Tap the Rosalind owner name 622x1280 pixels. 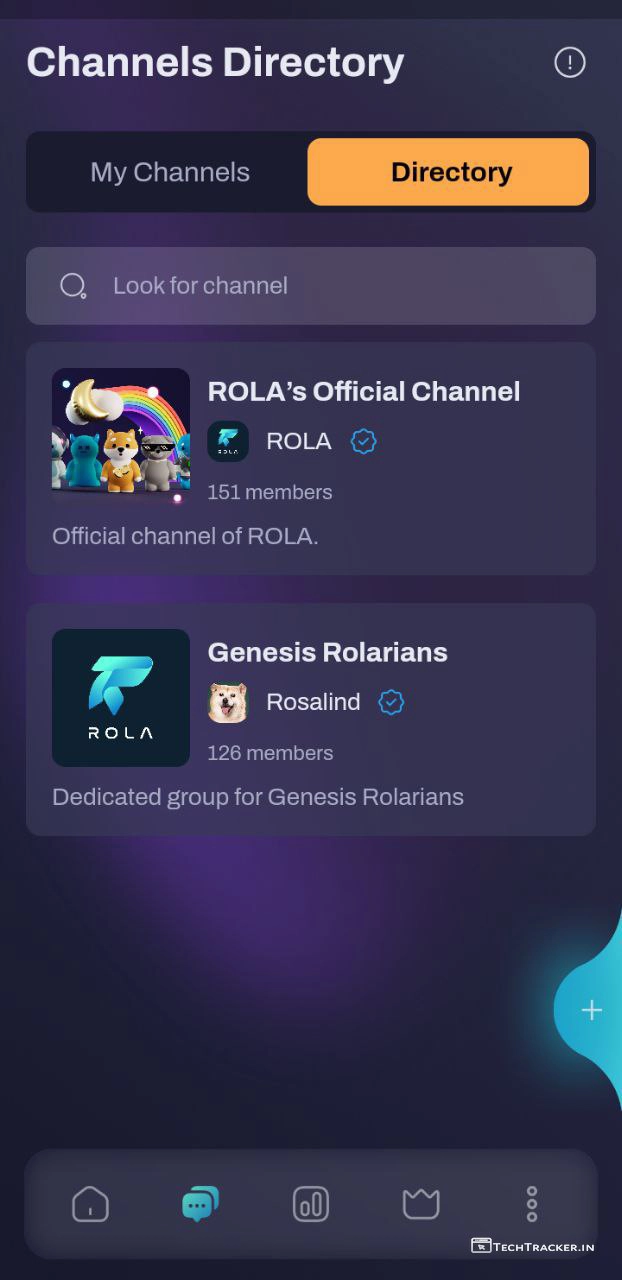(313, 702)
